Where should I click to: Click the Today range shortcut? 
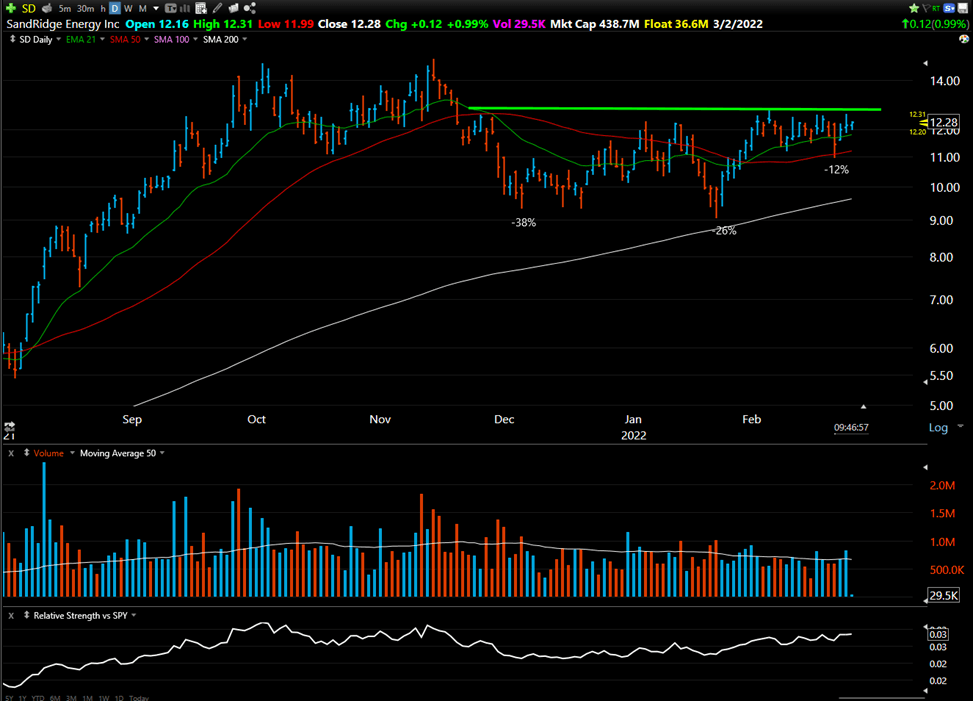point(139,696)
